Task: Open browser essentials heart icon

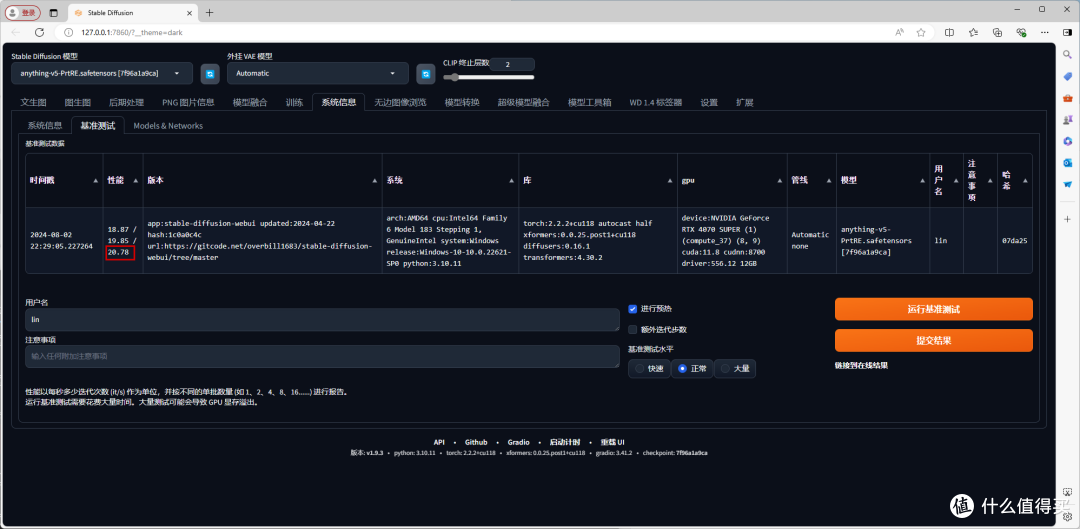Action: 1021,32
